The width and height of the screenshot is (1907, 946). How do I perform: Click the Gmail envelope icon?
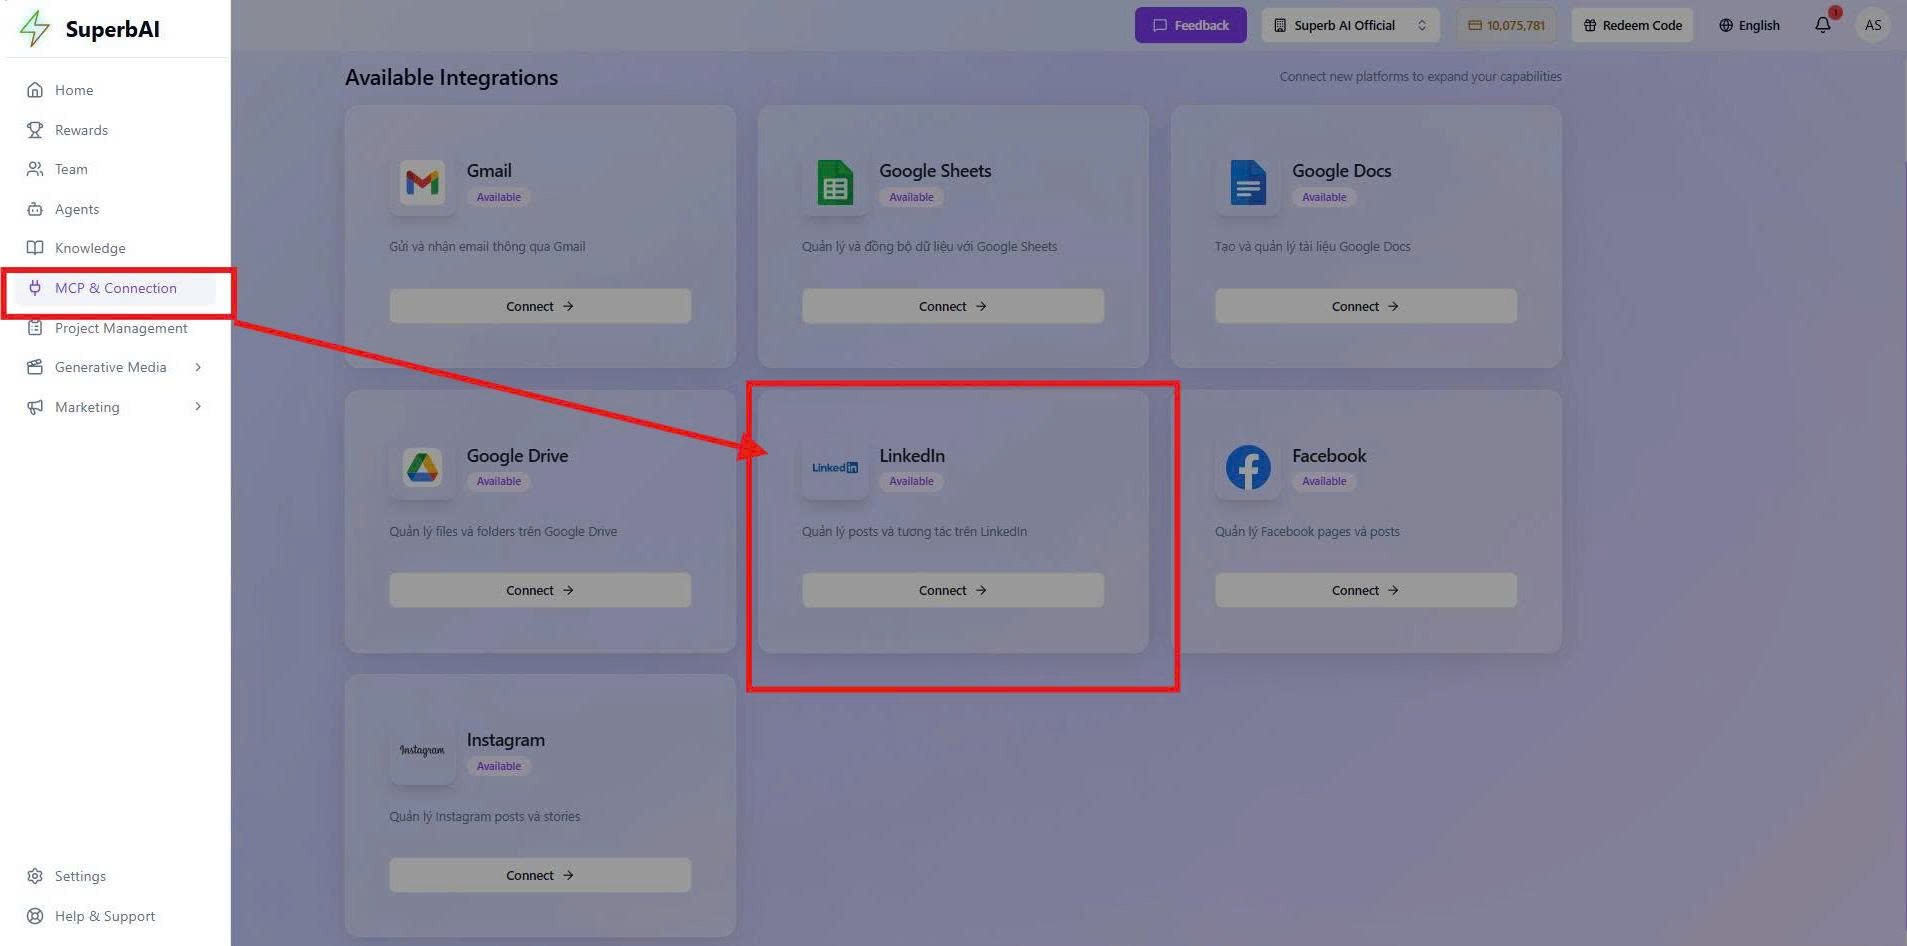tap(422, 183)
